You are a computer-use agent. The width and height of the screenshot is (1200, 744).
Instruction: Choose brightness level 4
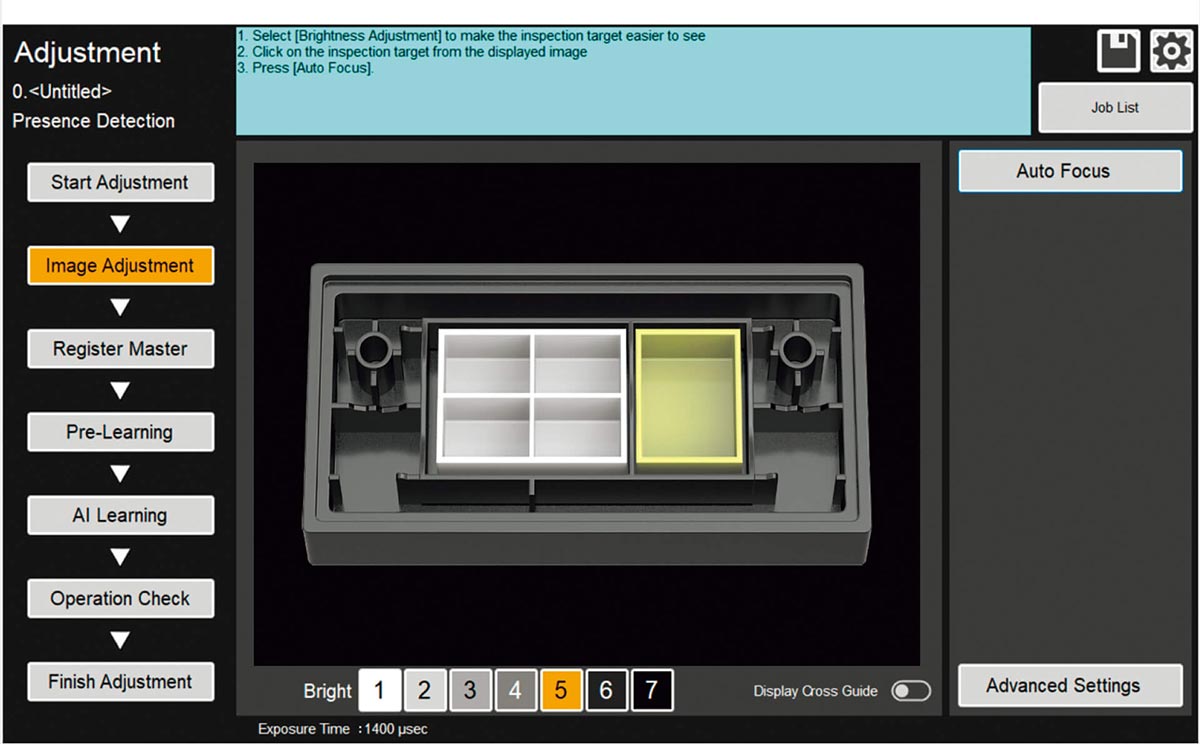point(515,691)
